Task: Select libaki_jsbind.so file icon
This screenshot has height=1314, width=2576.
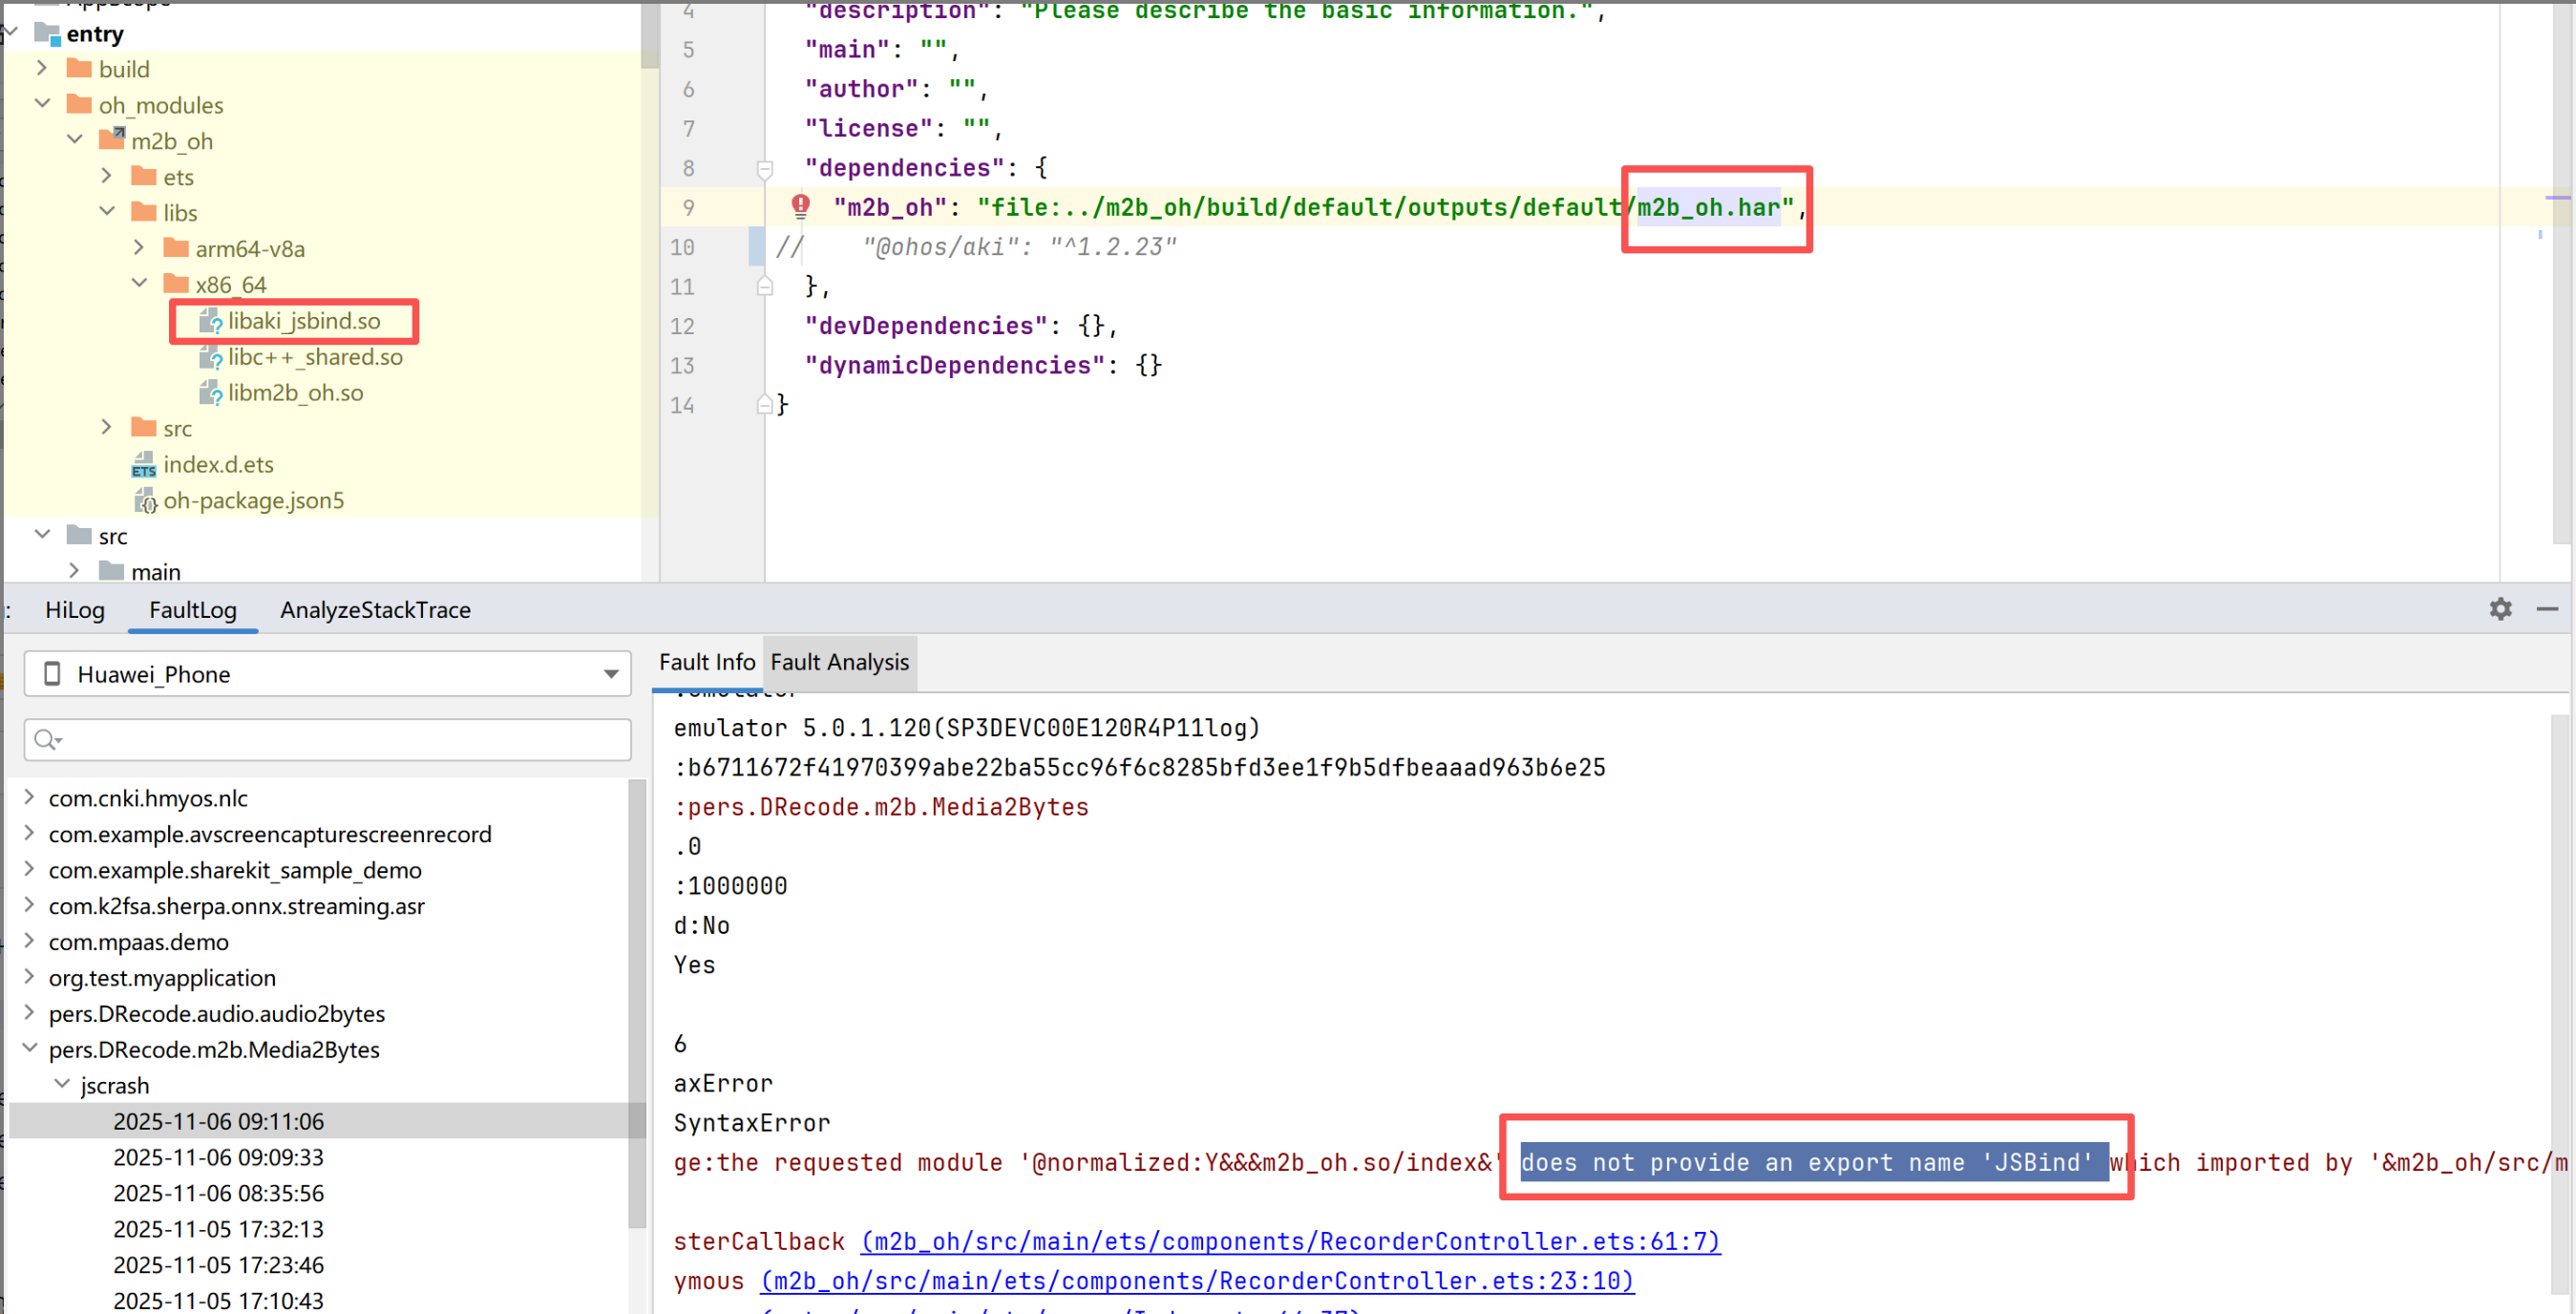Action: pyautogui.click(x=210, y=321)
